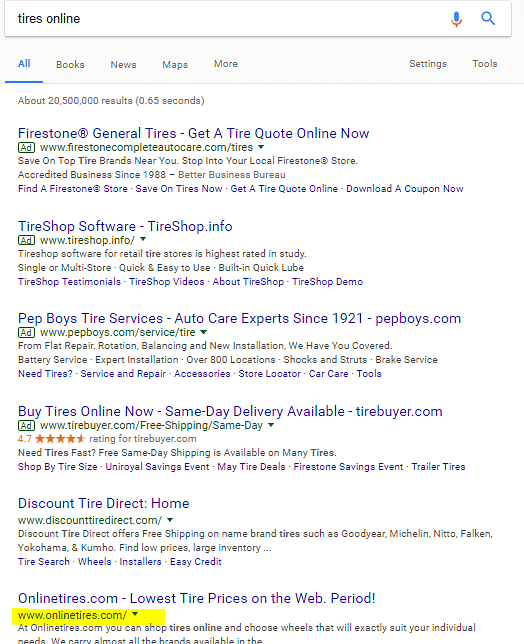
Task: Open May Tire Deals sitelink
Action: click(251, 467)
